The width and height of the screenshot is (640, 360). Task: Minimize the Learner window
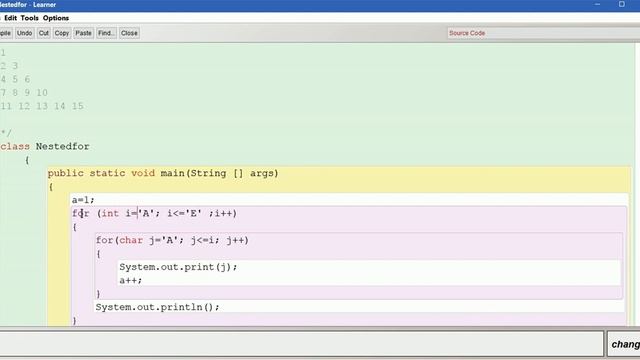click(598, 4)
